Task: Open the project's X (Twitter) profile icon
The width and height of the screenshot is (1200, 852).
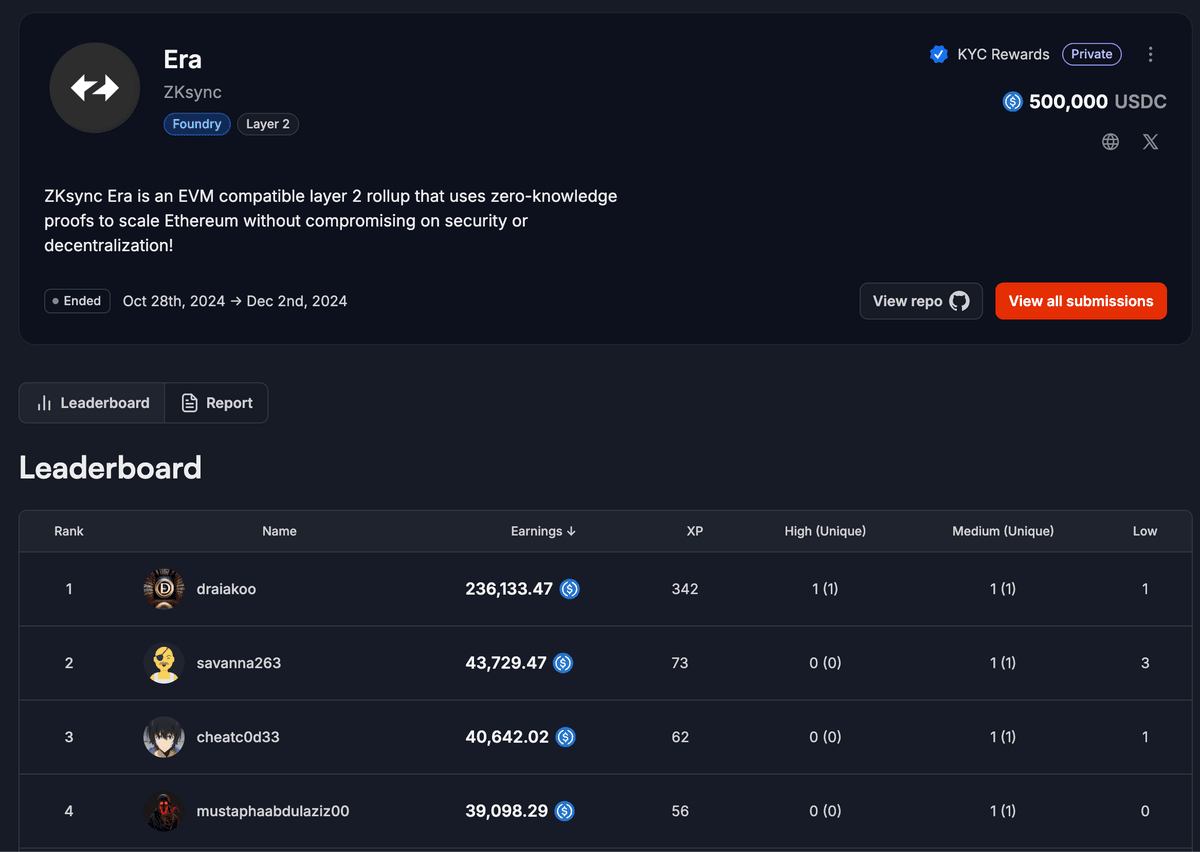Action: (1150, 142)
